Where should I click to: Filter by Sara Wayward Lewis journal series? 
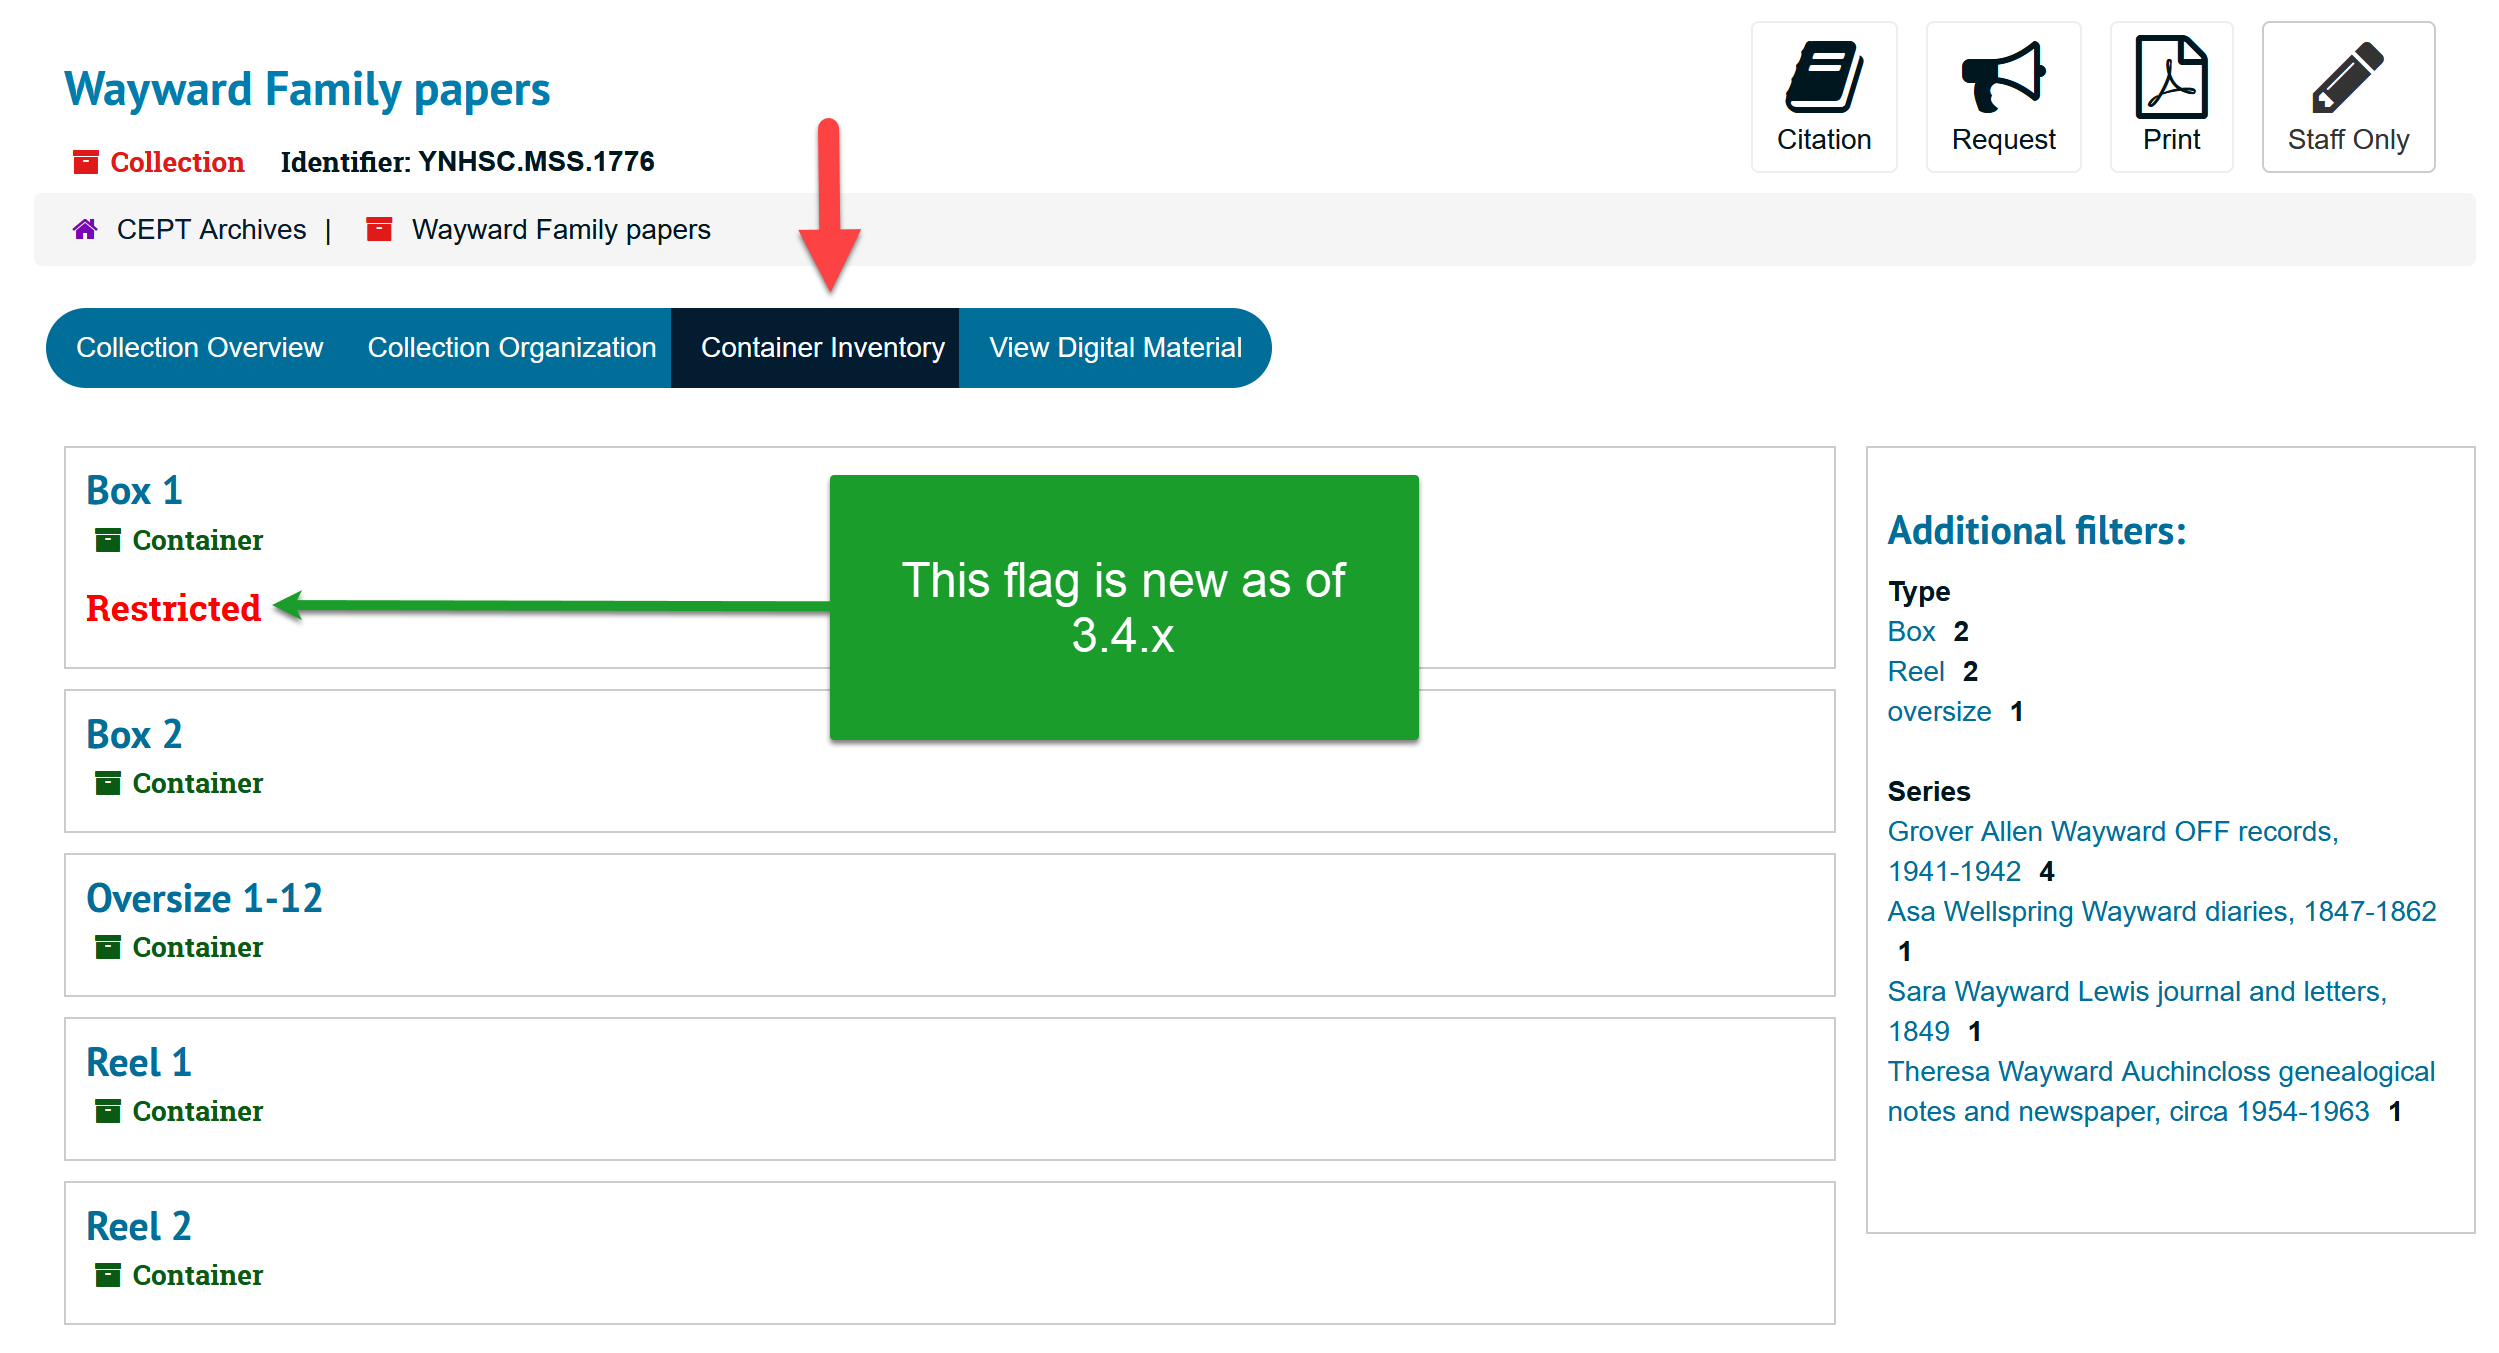point(2135,992)
